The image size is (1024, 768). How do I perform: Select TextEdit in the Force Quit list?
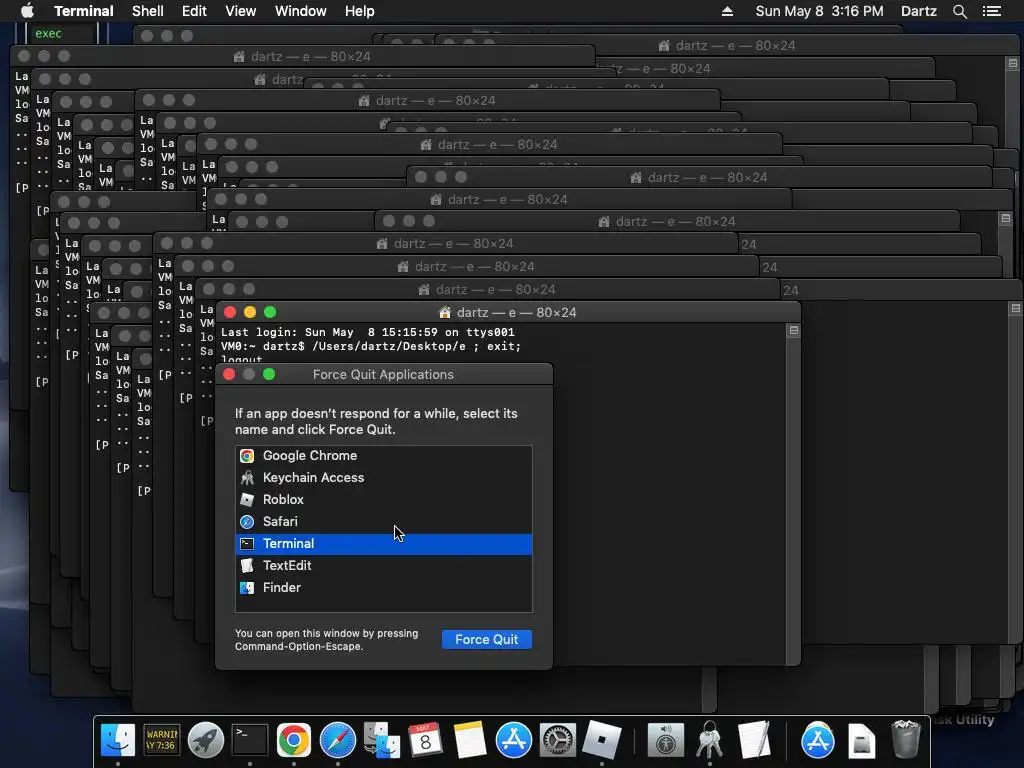[x=384, y=566]
